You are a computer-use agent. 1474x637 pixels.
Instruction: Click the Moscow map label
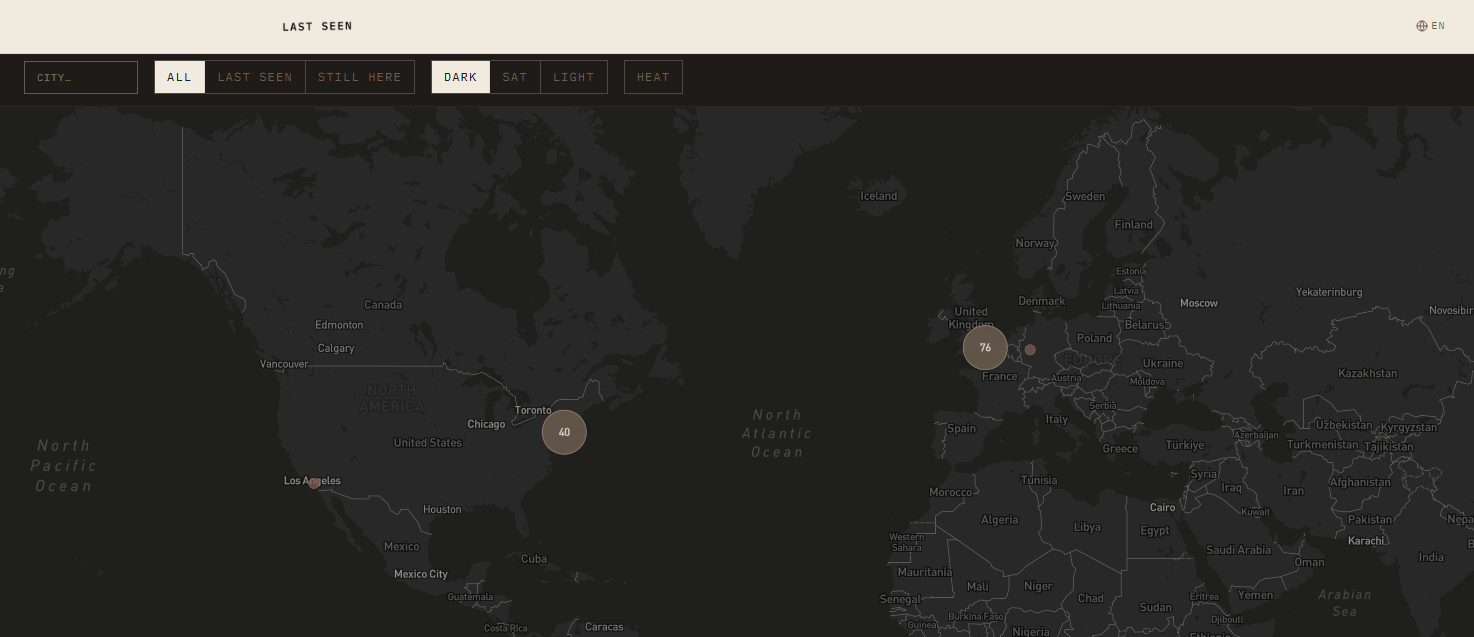click(1199, 303)
